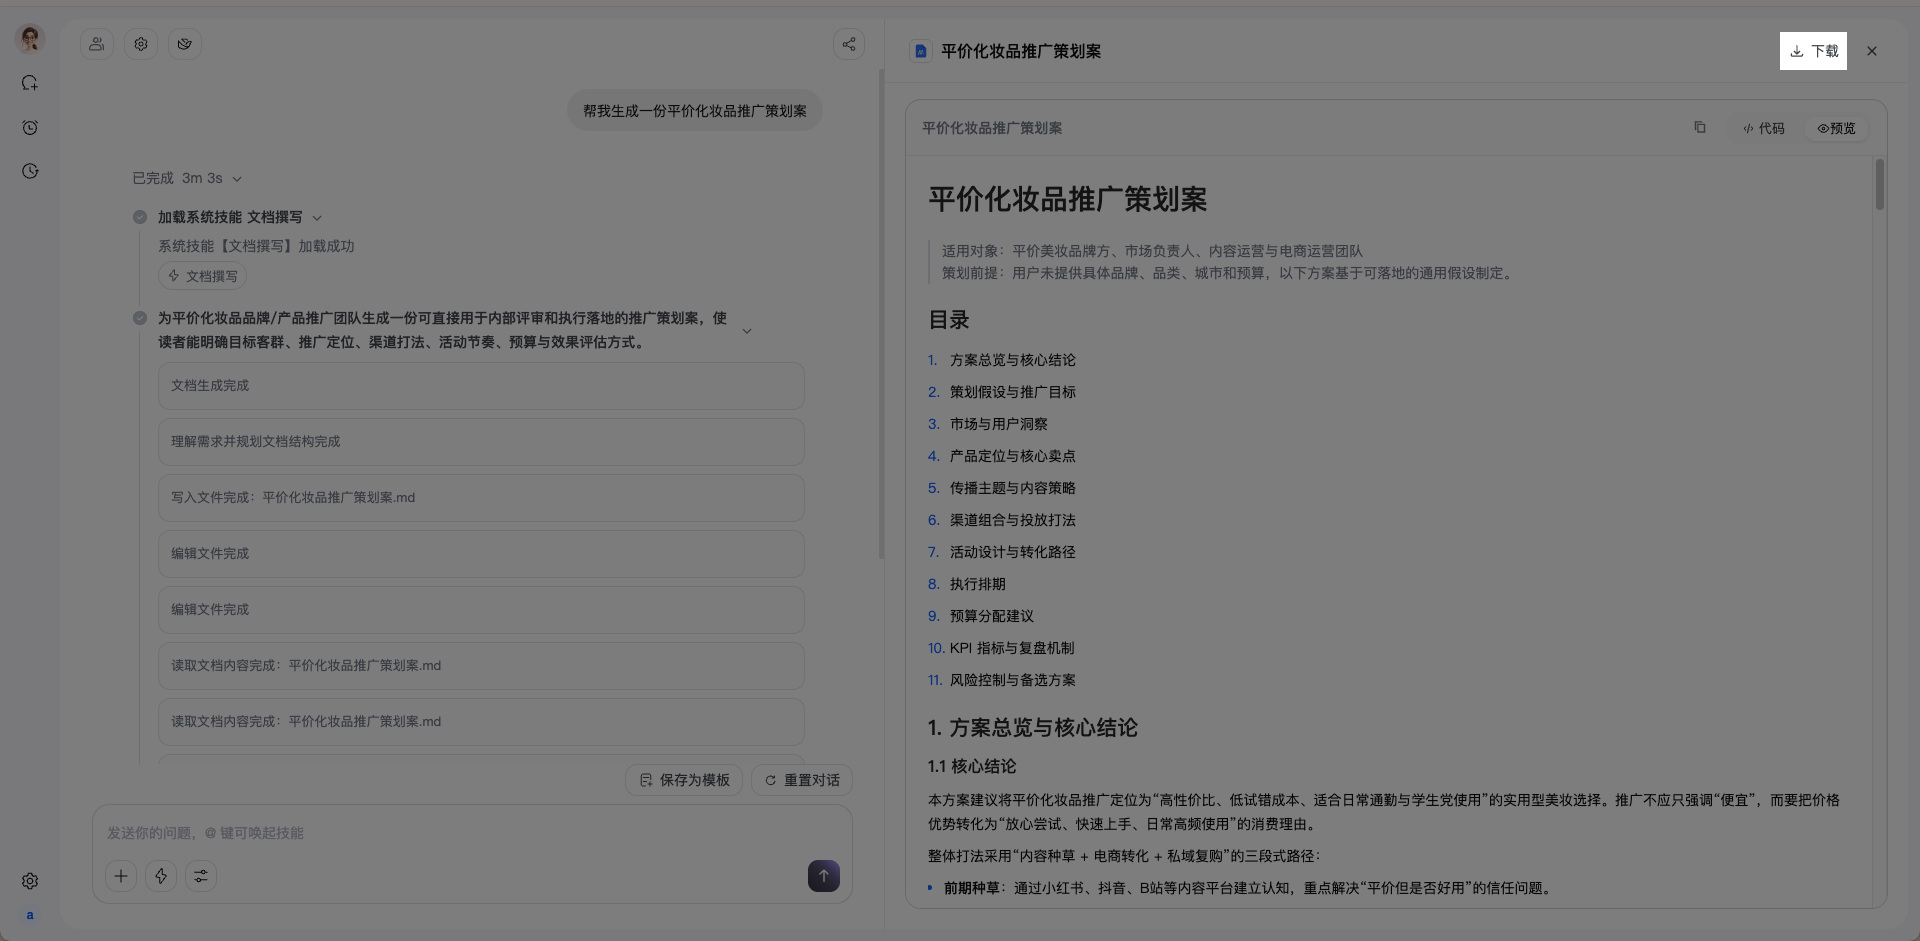Open the gear icon in the top toolbar
This screenshot has height=941, width=1920.
141,44
